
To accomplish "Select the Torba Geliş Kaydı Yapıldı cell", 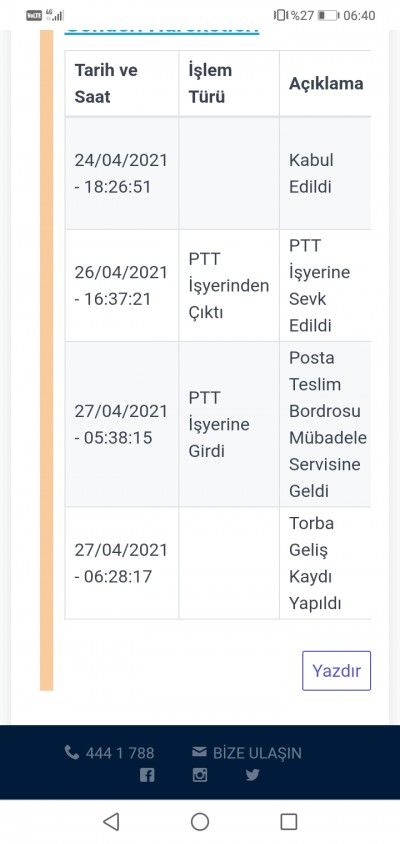I will coord(325,563).
